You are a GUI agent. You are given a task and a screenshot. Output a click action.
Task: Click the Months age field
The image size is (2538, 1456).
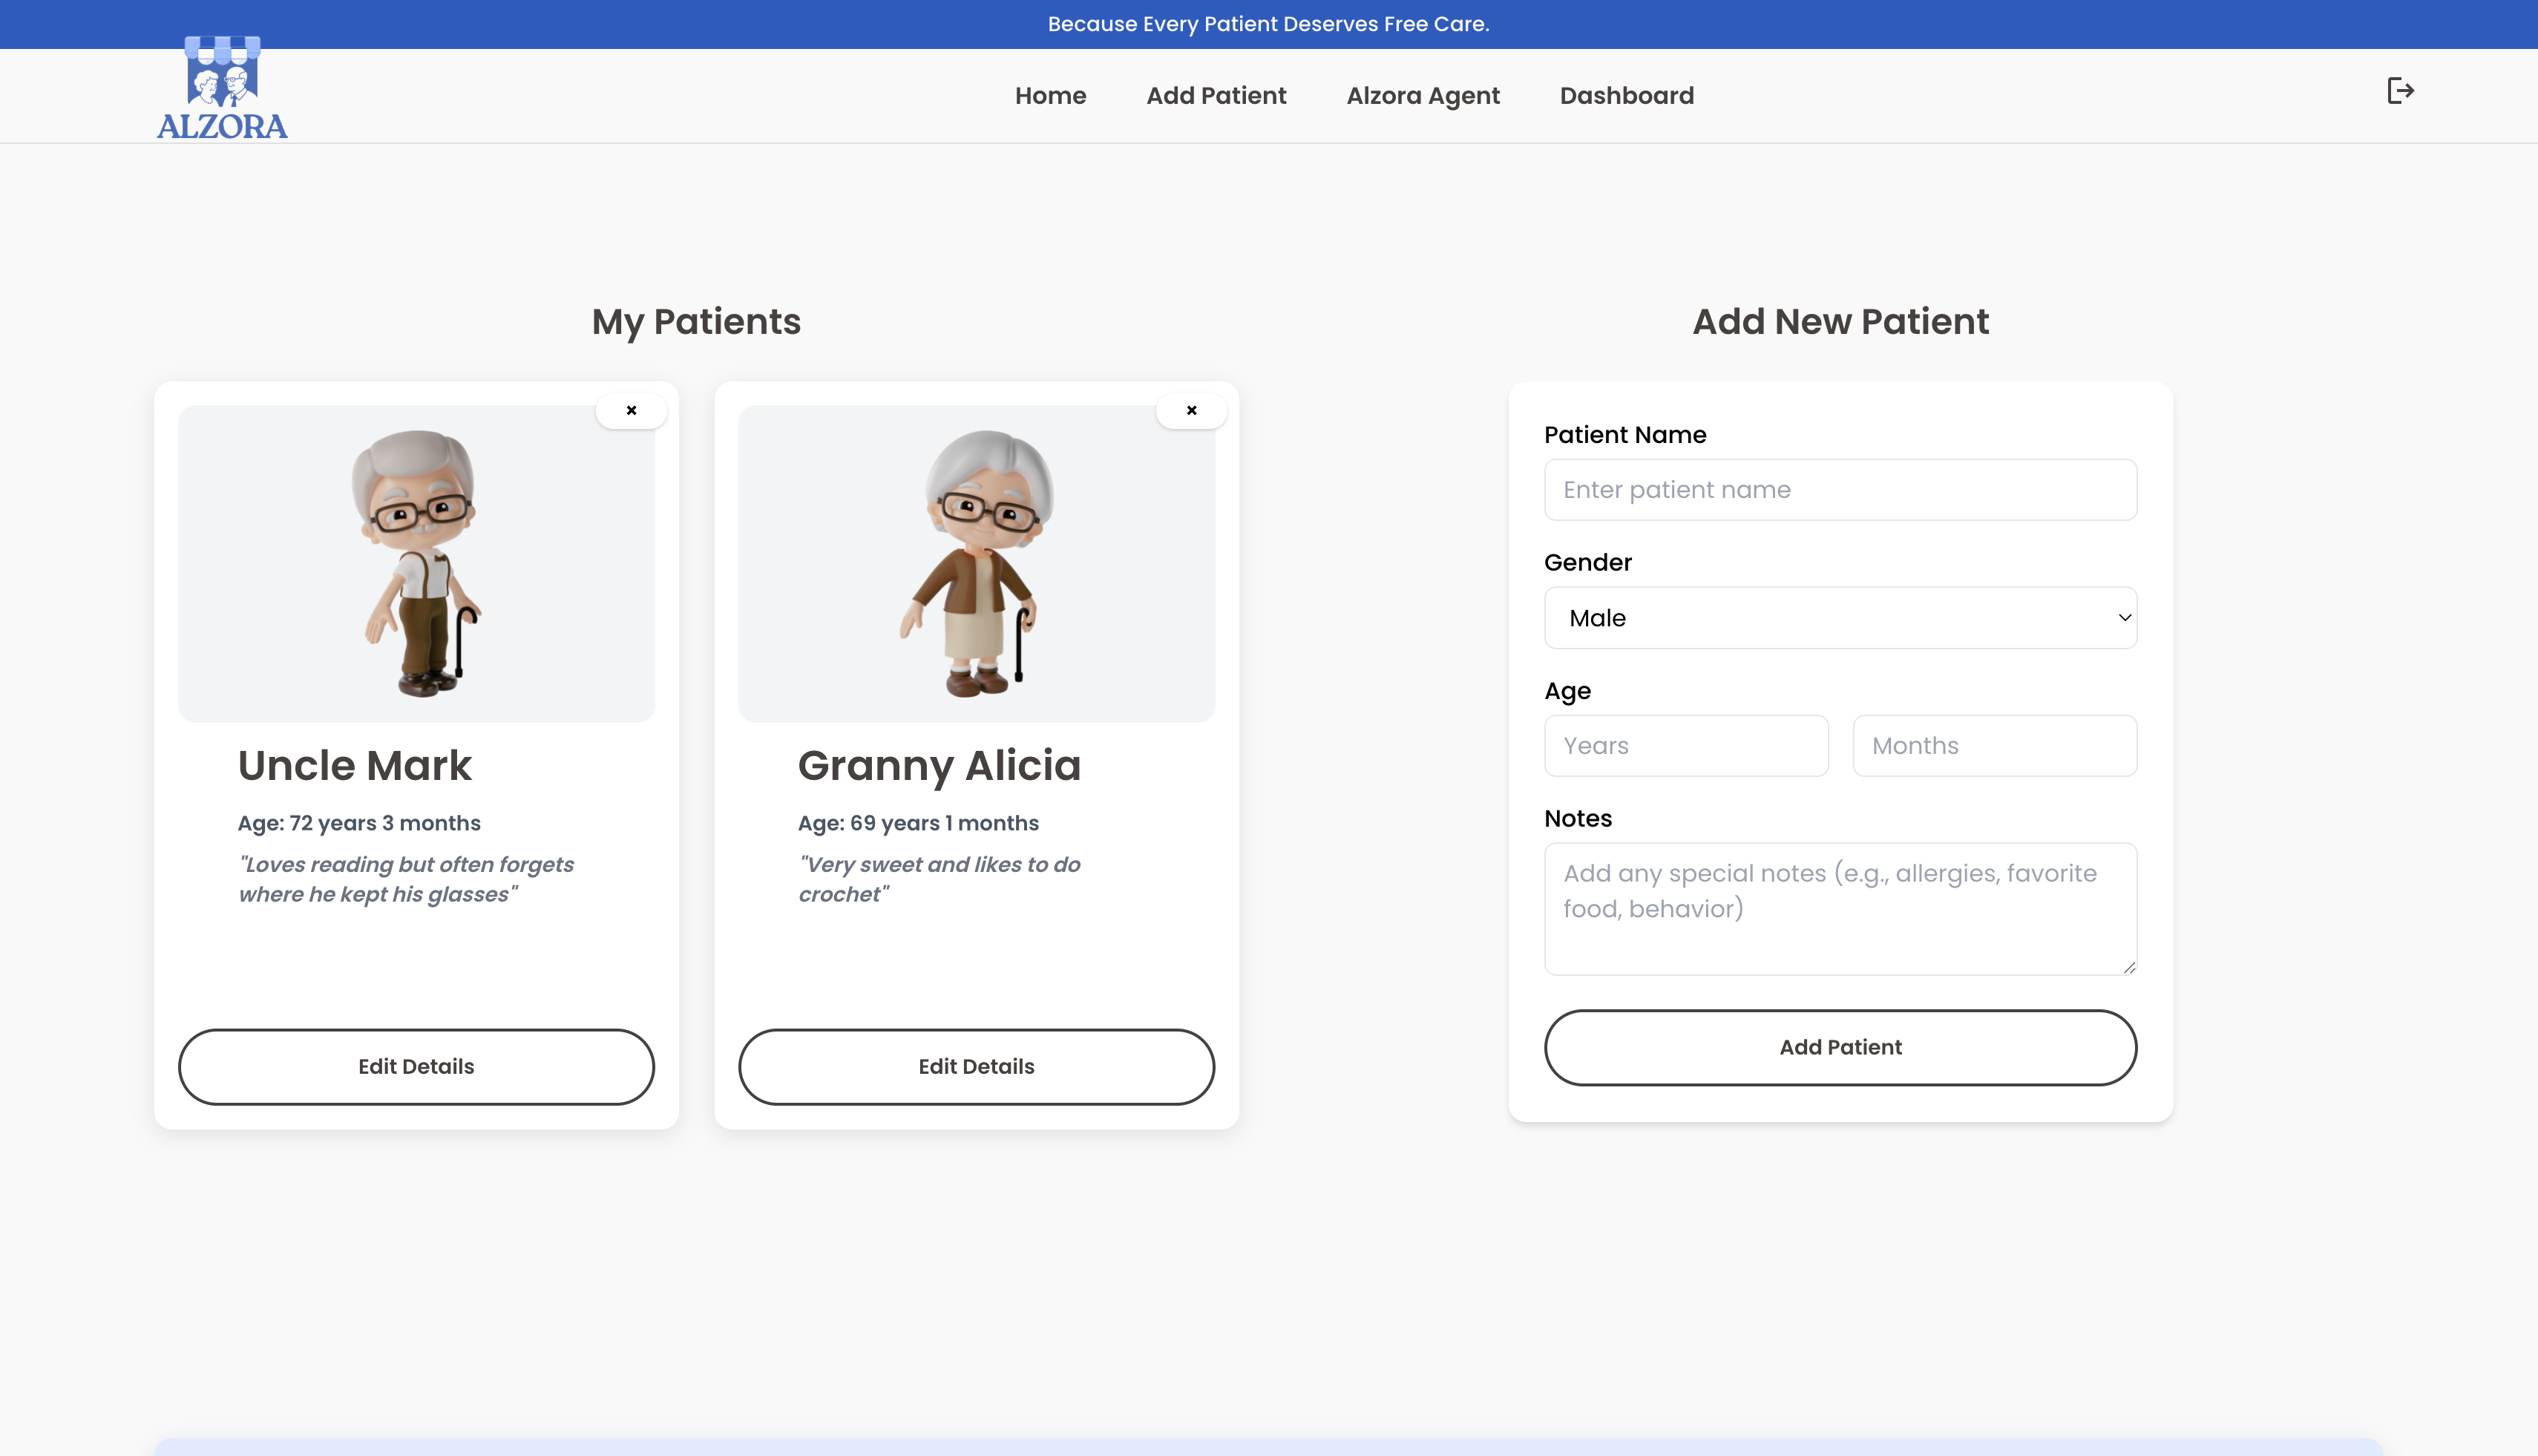1994,746
